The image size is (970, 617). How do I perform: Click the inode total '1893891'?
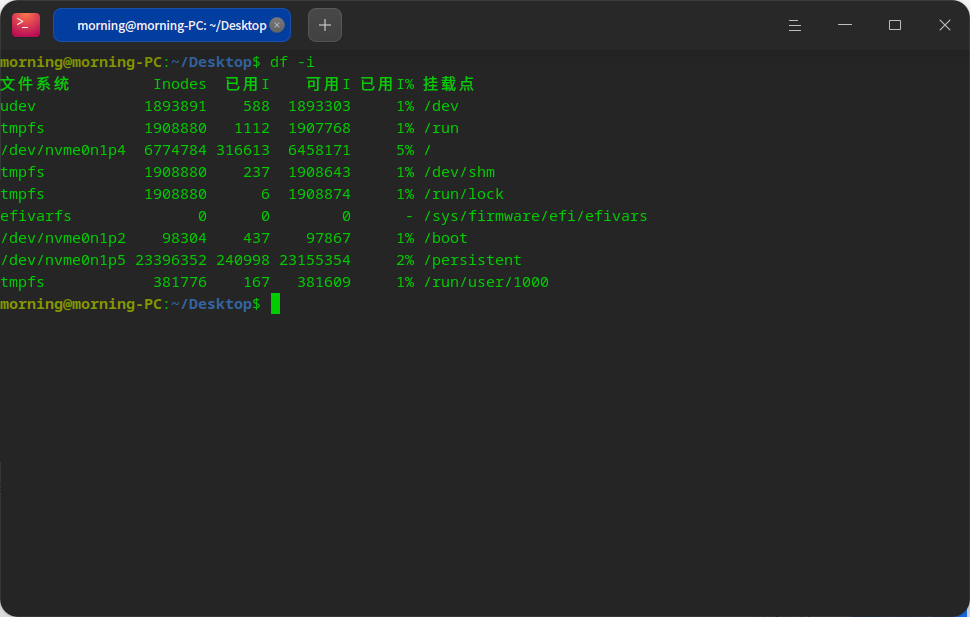pos(175,106)
